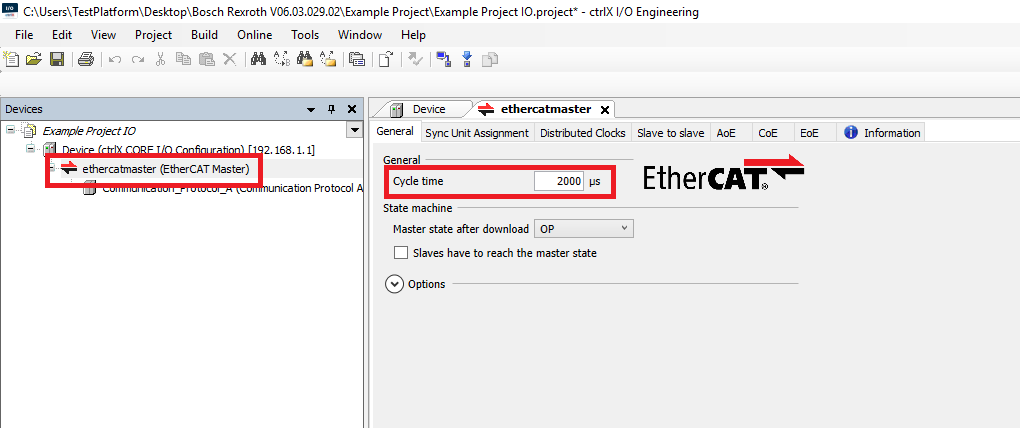Collapse the Example Project IO tree node
The height and width of the screenshot is (428, 1020).
point(10,130)
